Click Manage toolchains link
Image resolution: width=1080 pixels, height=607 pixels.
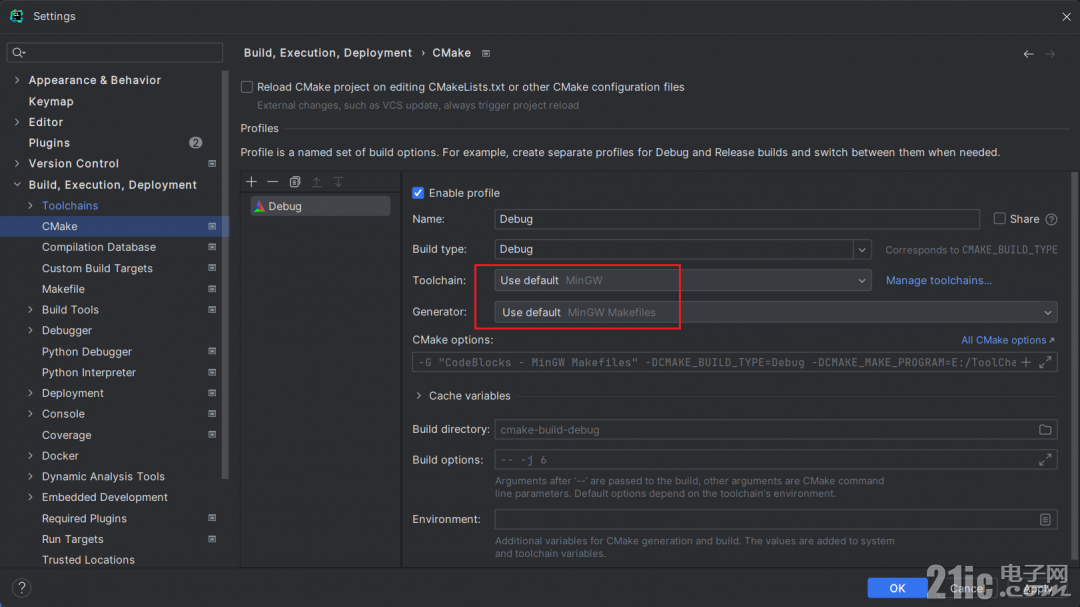coord(938,280)
